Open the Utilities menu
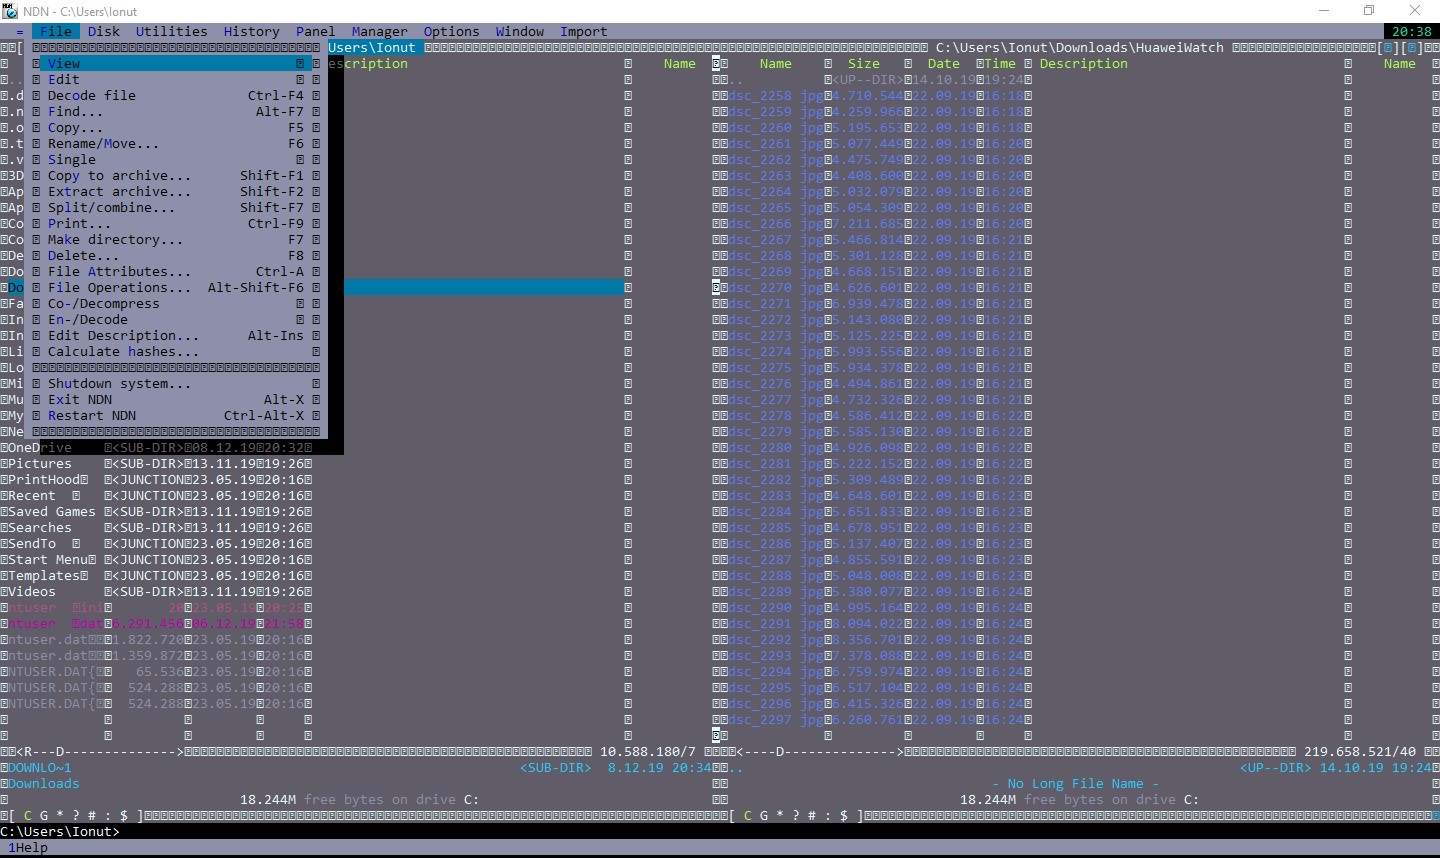The image size is (1440, 858). (x=172, y=31)
